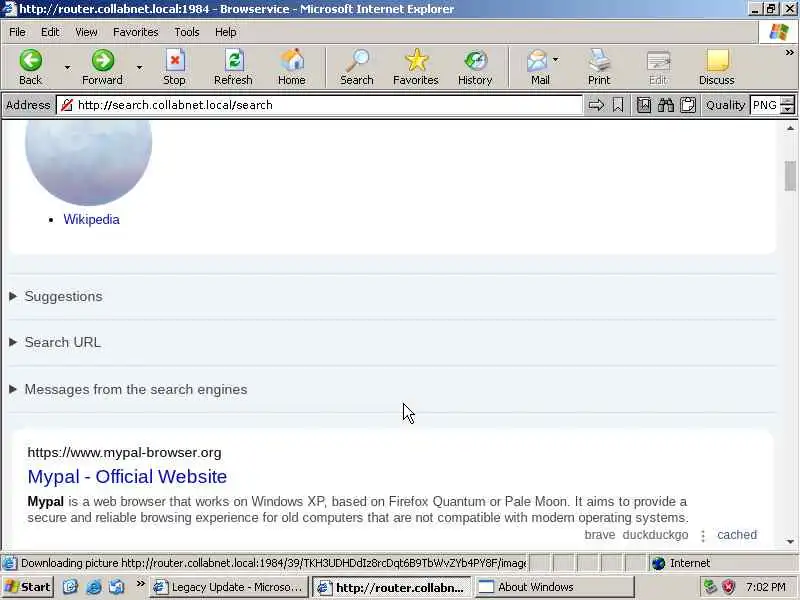
Task: Click the Internet zone globe icon in status bar
Action: 659,563
